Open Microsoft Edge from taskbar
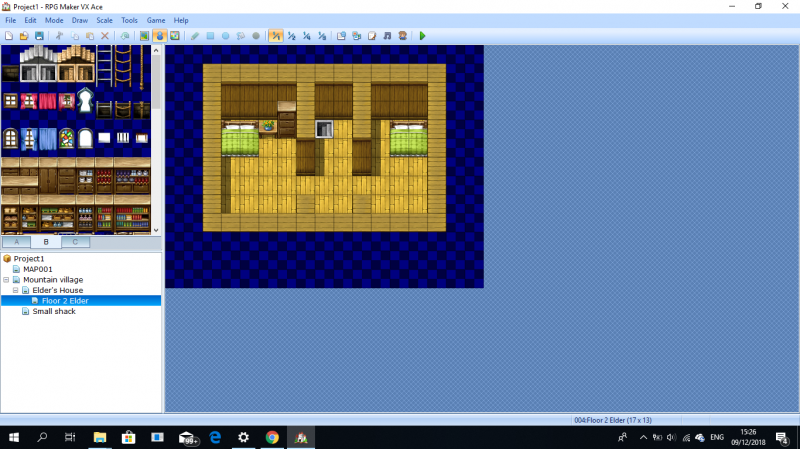 click(215, 437)
